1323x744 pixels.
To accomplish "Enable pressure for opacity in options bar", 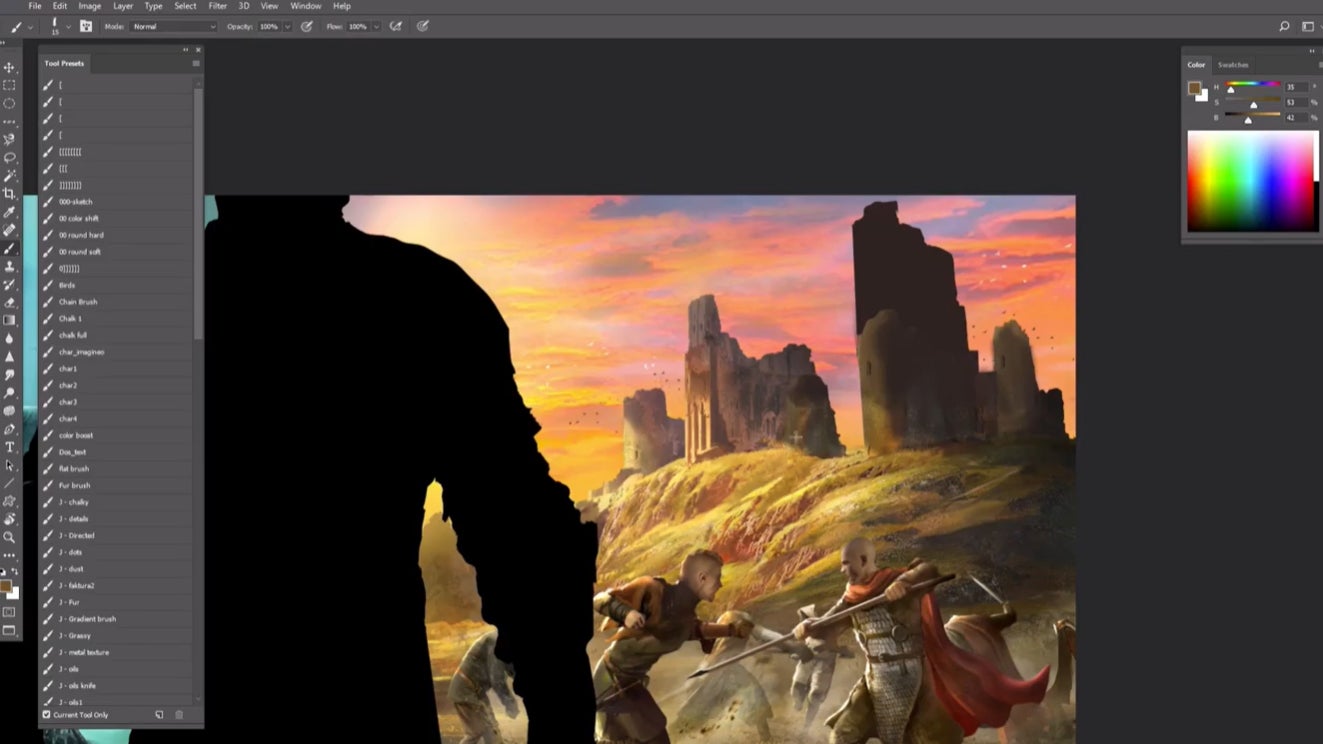I will coord(306,26).
